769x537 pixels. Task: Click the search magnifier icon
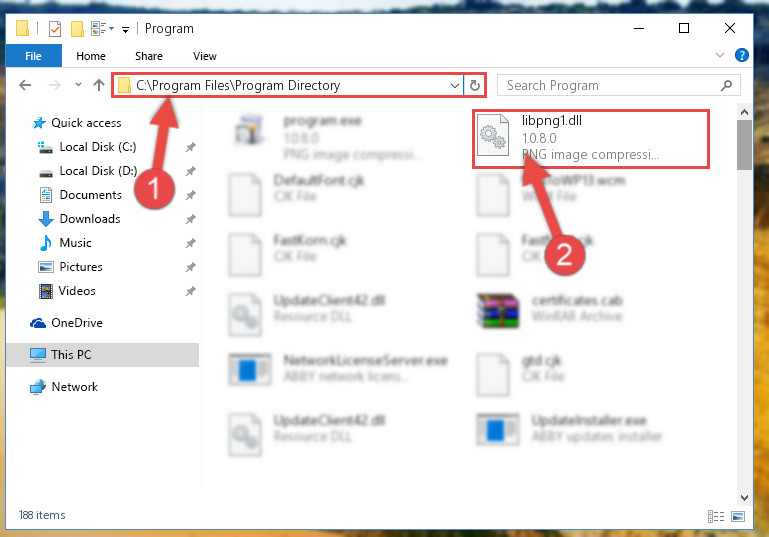tap(726, 85)
